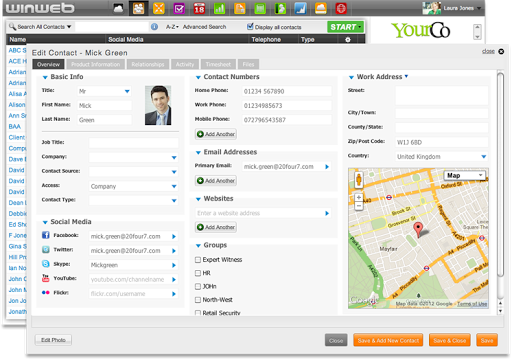Click the red globe icon in toolbar
The height and width of the screenshot is (360, 512).
(x=341, y=8)
